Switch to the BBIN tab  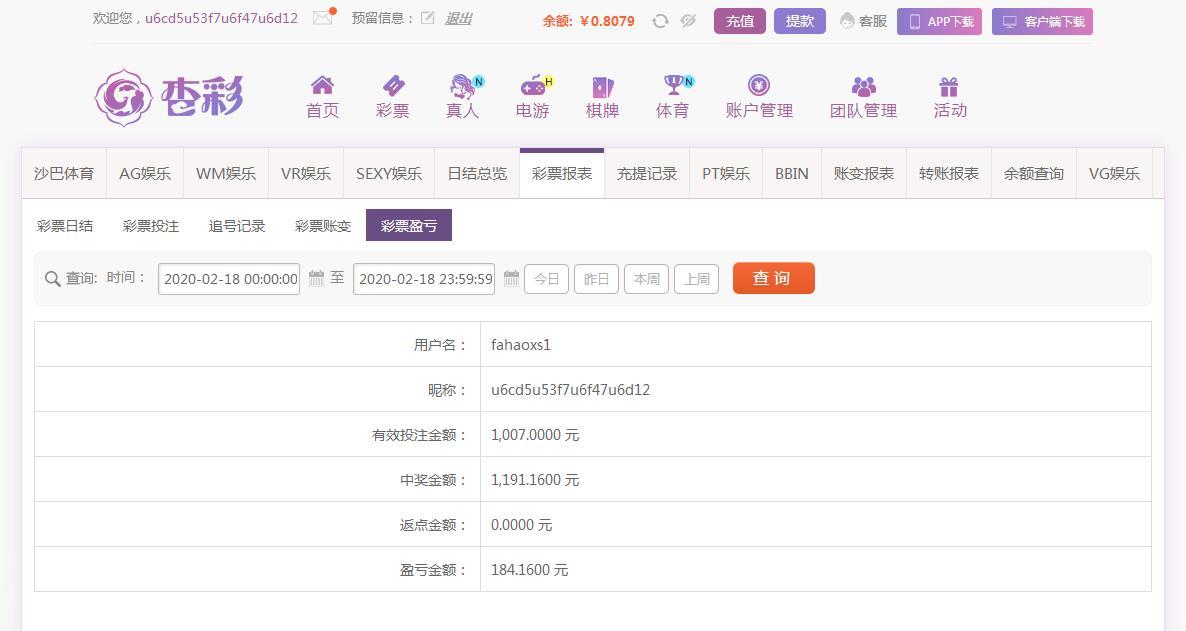[x=792, y=174]
